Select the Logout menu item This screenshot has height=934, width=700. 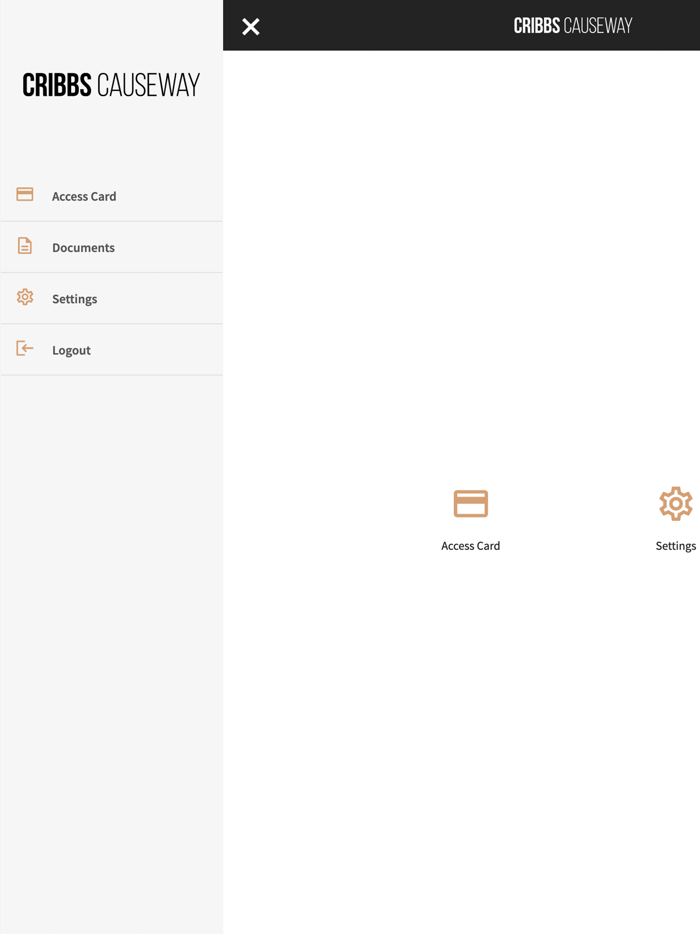pos(111,350)
